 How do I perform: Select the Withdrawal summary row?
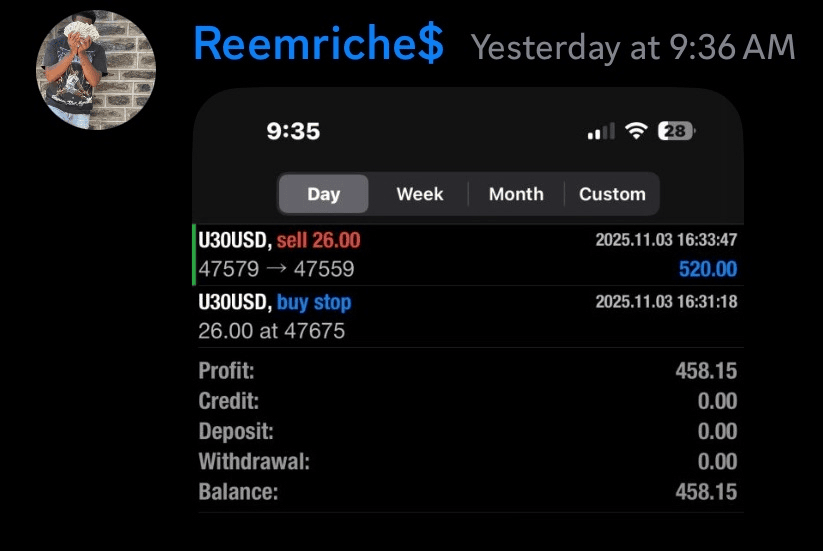(x=467, y=462)
